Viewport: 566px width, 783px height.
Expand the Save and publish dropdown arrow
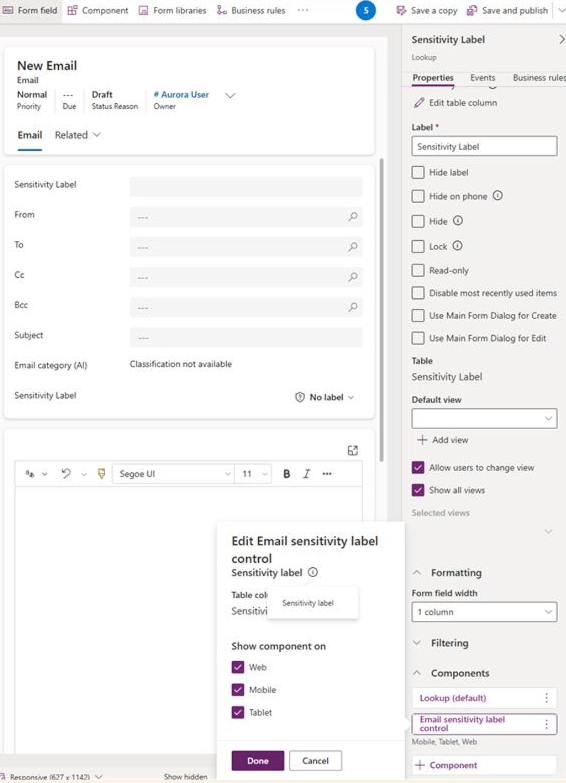click(561, 10)
